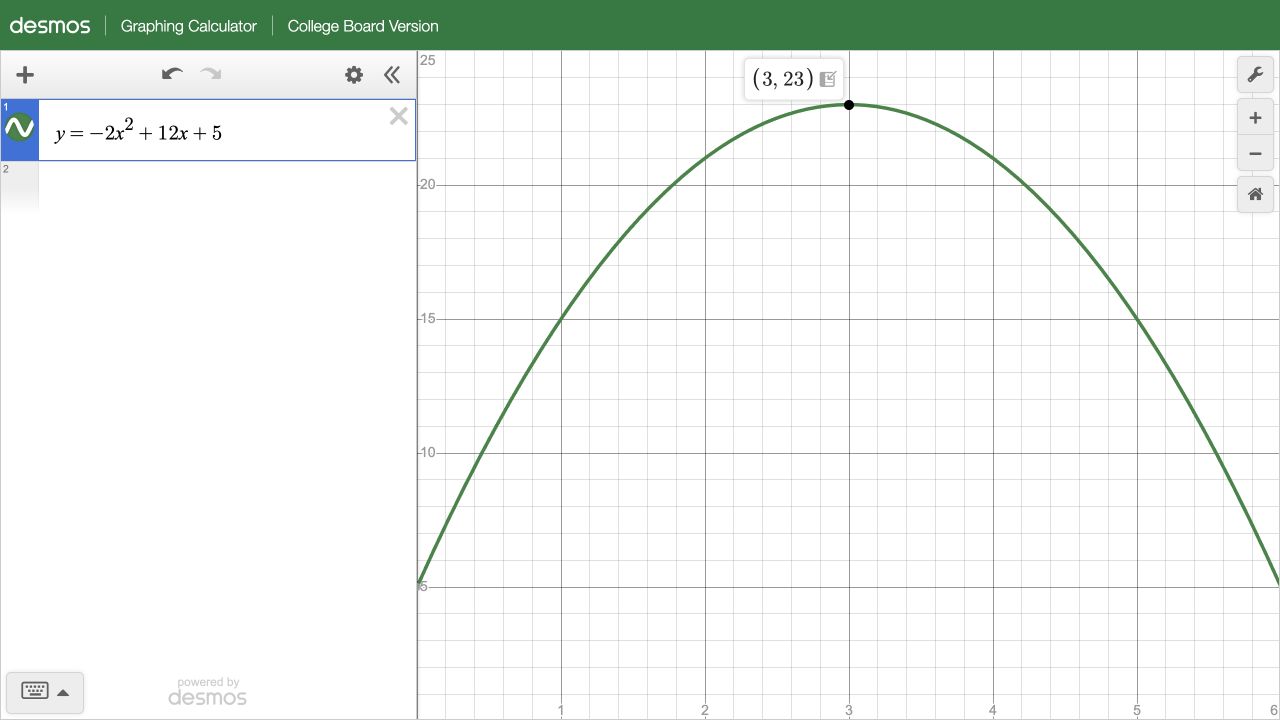This screenshot has width=1280, height=720.
Task: Click the Graphing Calculator header text
Action: click(188, 26)
